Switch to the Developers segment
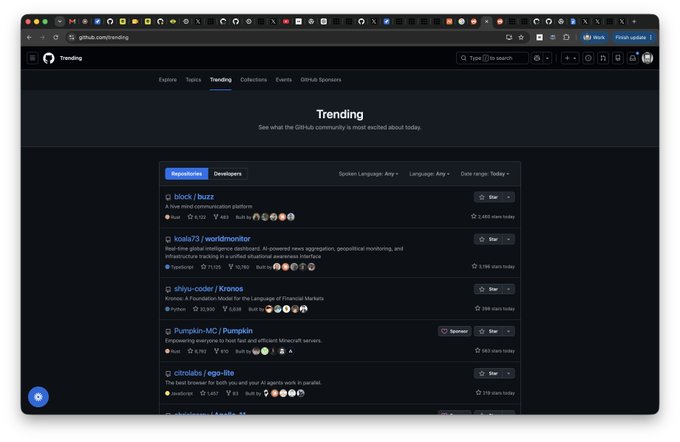Viewport: 680px width, 442px height. click(x=228, y=174)
